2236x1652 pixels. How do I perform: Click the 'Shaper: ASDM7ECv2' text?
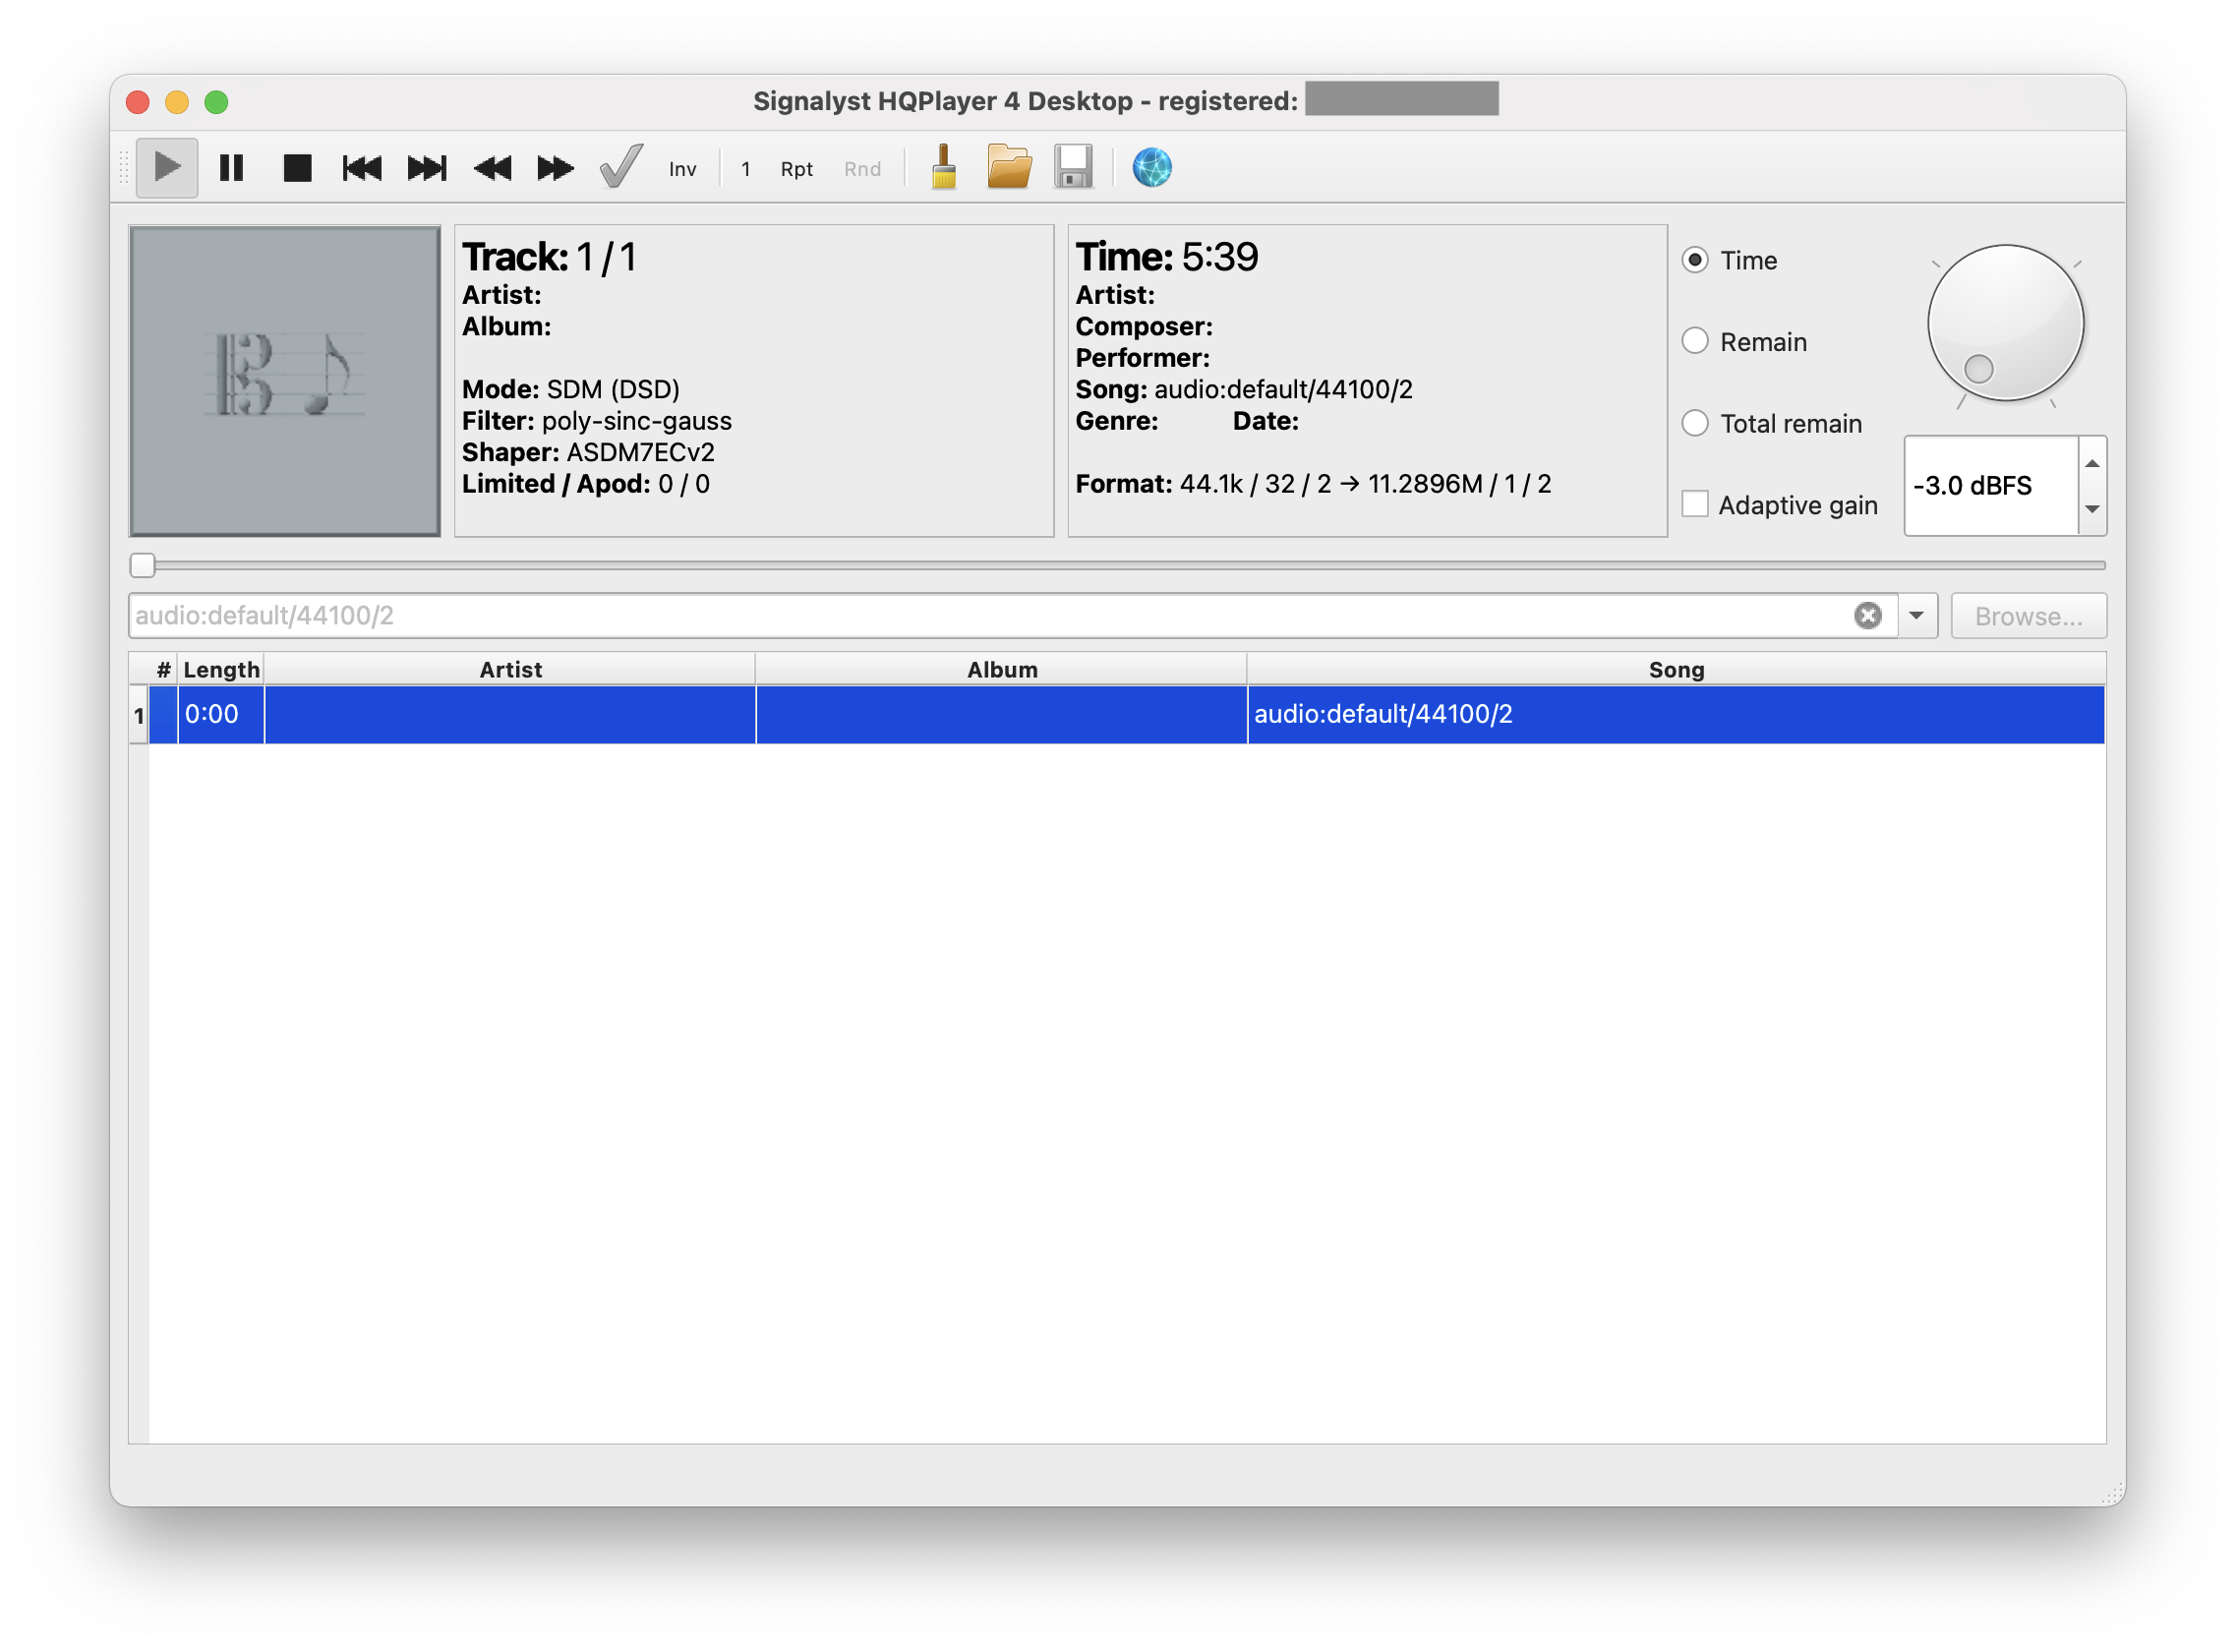pos(588,452)
